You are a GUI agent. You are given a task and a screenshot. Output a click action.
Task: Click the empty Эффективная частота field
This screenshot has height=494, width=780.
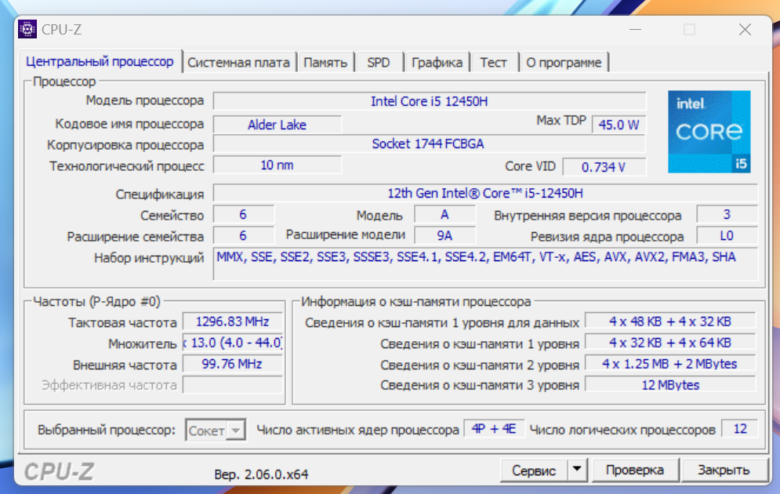232,385
